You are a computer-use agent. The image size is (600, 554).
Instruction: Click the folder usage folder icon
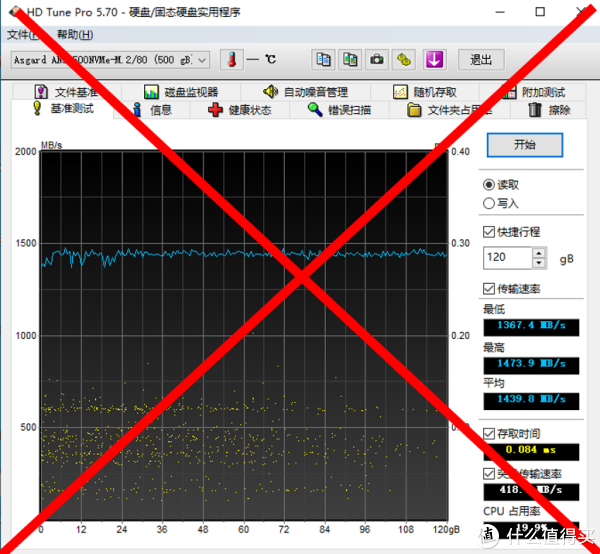[414, 110]
